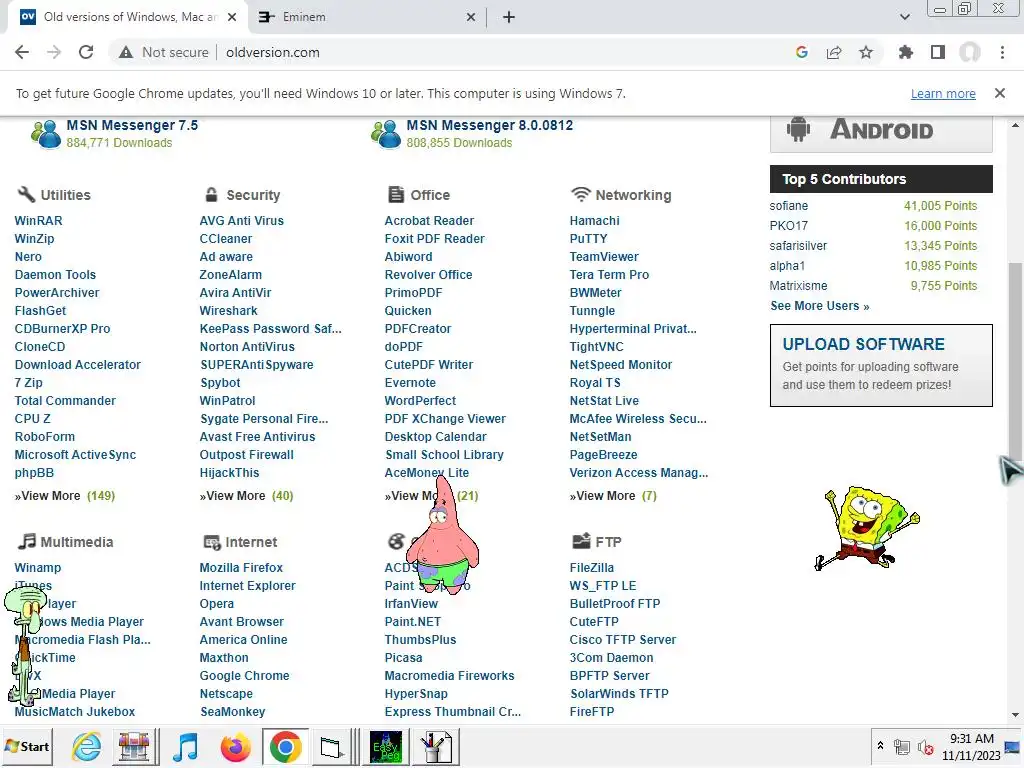Open the share page icon
The image size is (1024, 768).
click(834, 52)
